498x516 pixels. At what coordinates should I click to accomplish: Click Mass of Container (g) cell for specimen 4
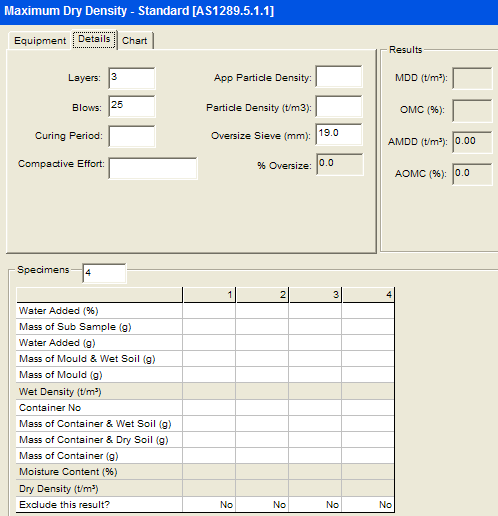coord(368,455)
